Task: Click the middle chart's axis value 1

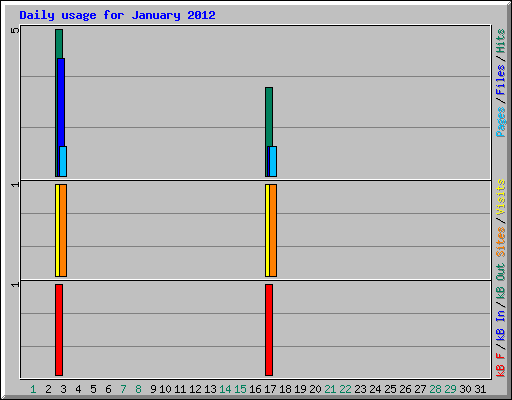Action: pyautogui.click(x=15, y=184)
